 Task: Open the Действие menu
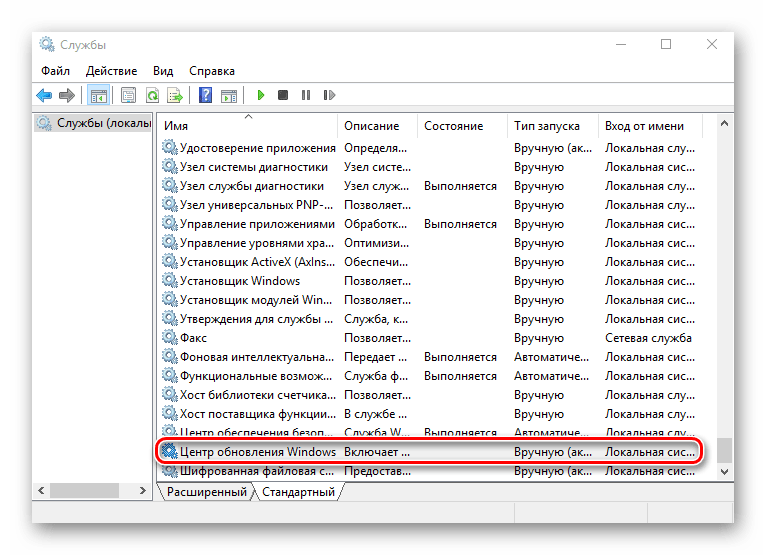coord(111,71)
